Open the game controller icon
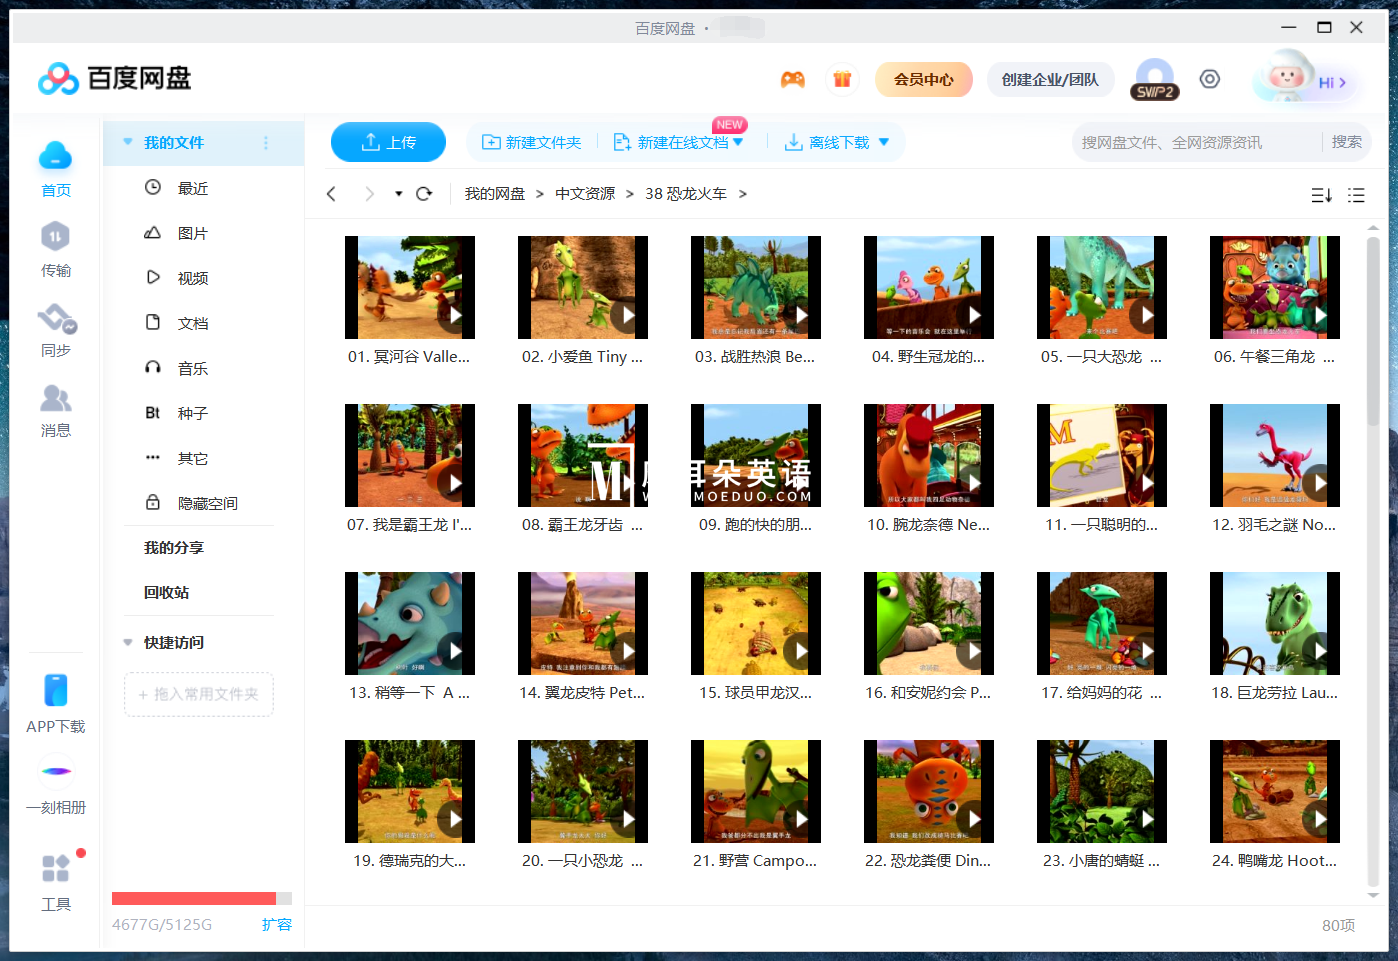 (x=792, y=78)
